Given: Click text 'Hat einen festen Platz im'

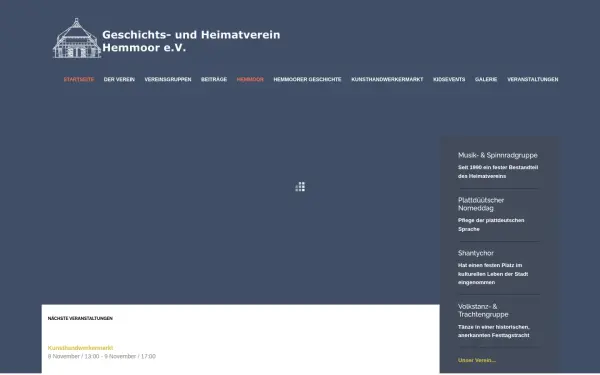Looking at the screenshot, I should [x=490, y=265].
